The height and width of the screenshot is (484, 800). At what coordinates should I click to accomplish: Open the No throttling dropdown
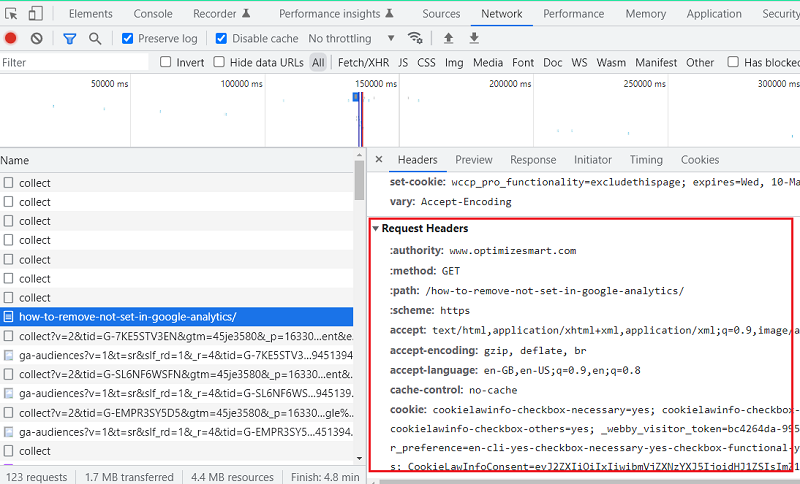click(351, 38)
